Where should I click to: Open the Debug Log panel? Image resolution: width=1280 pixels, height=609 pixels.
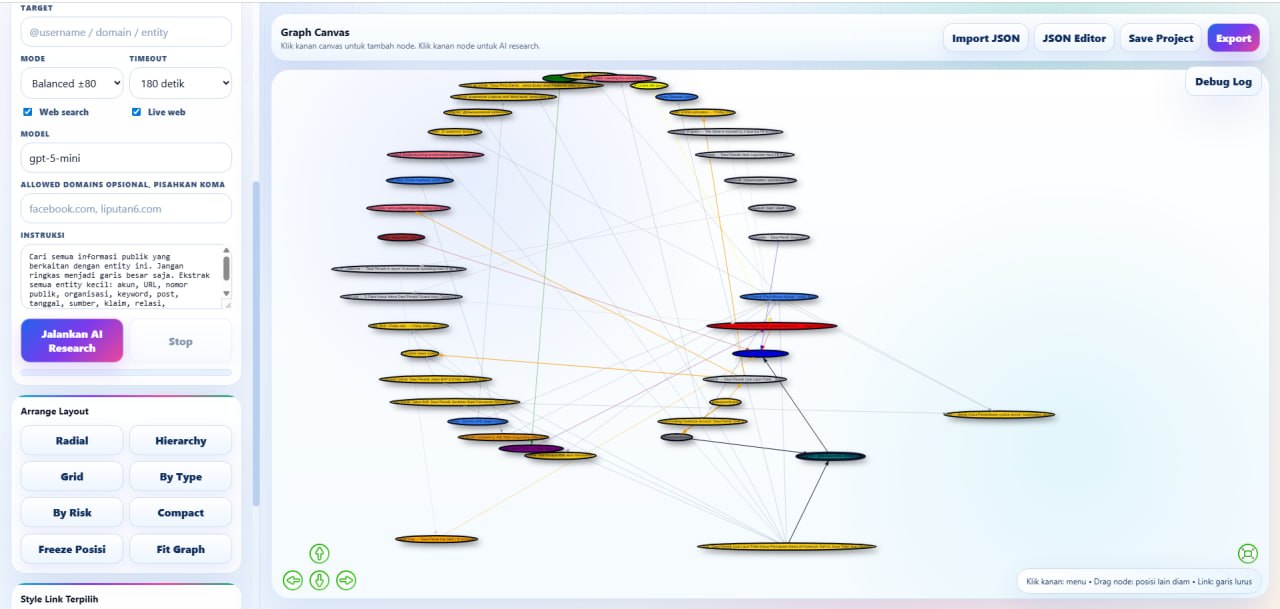[1223, 81]
